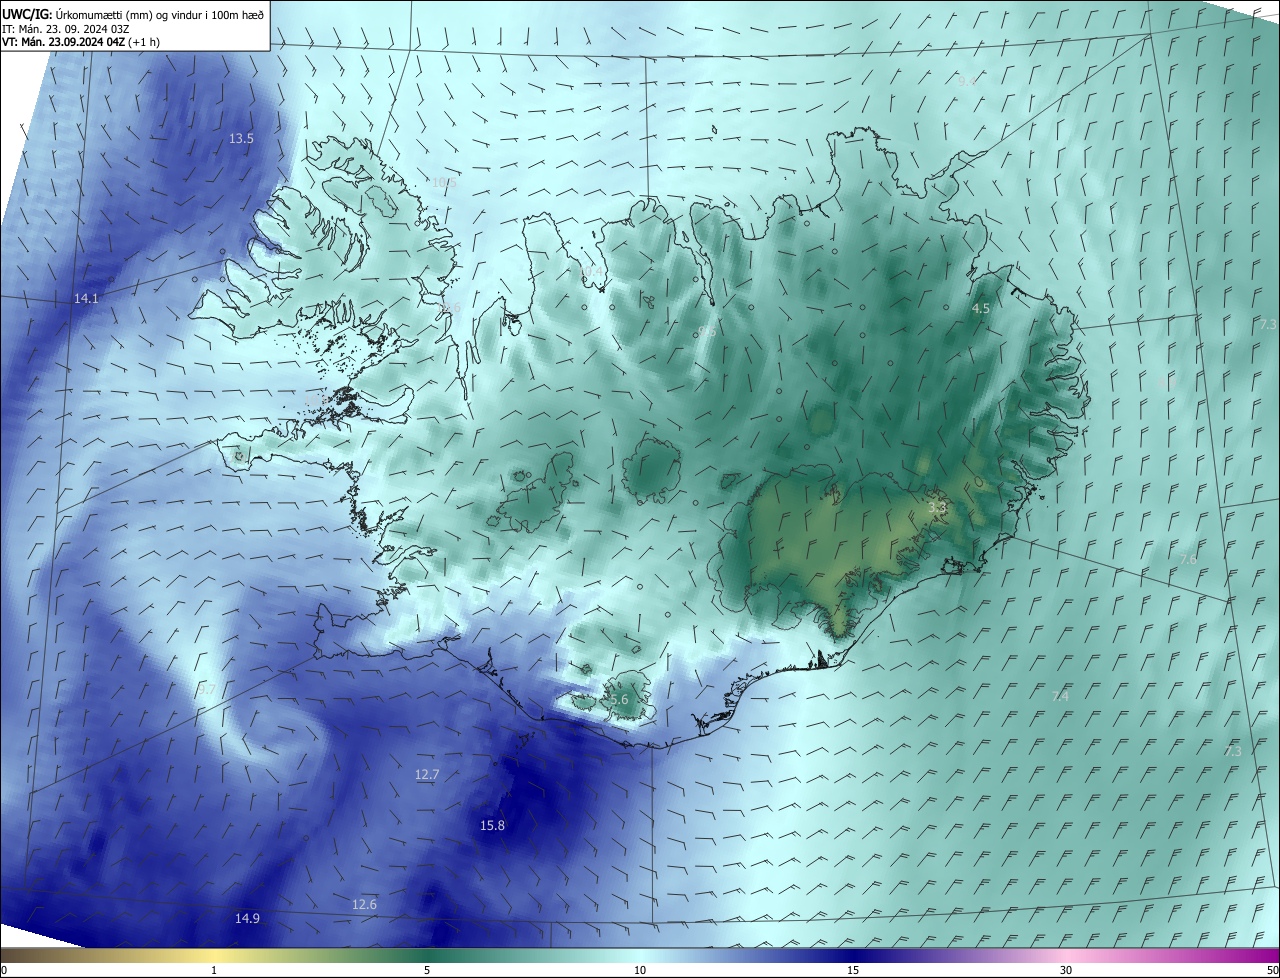This screenshot has height=978, width=1280.
Task: Click the 12.7 value label over the ocean
Action: tap(427, 775)
